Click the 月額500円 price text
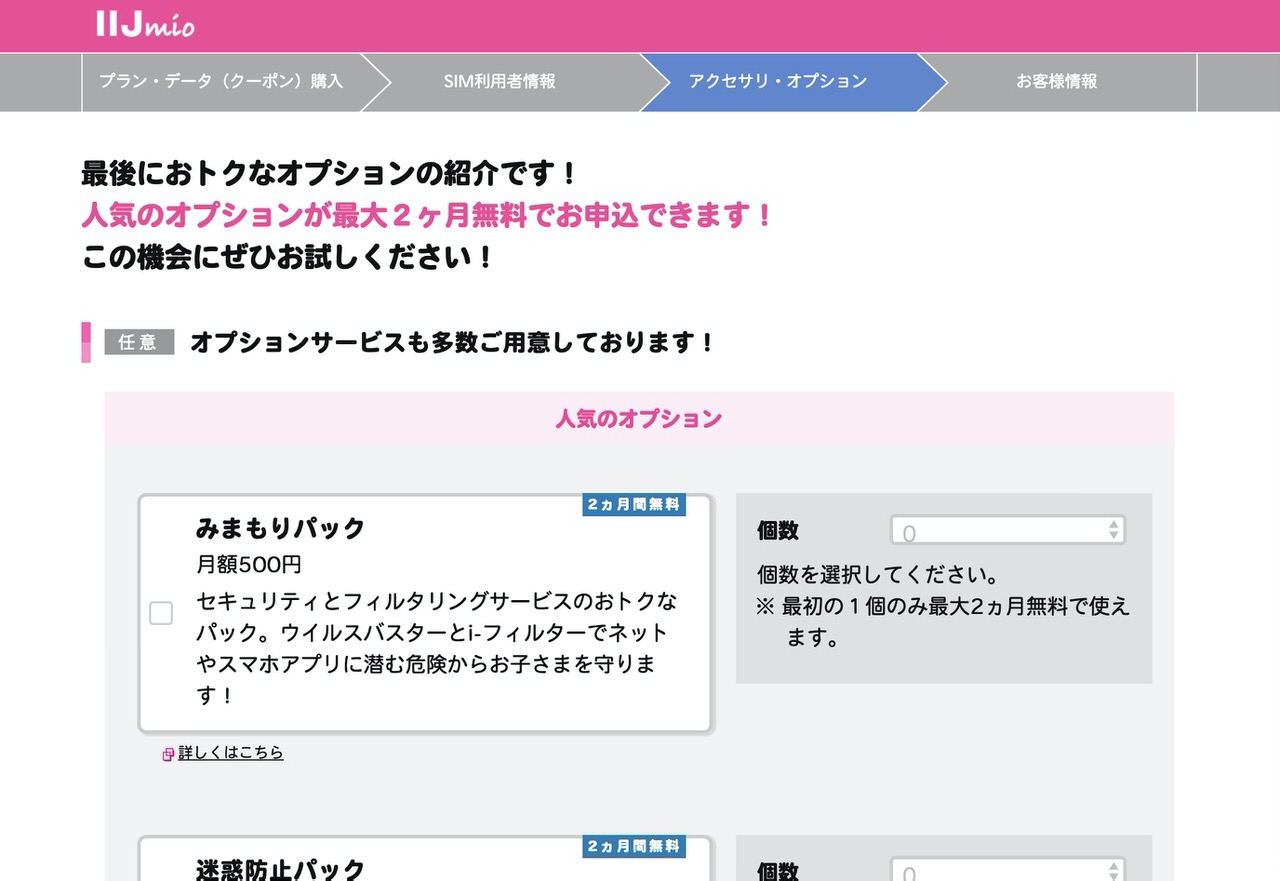The image size is (1280, 881). [249, 565]
